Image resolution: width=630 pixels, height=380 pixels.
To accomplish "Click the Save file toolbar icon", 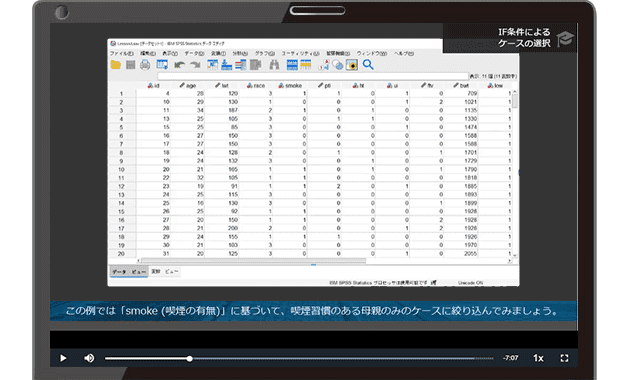I will 131,65.
